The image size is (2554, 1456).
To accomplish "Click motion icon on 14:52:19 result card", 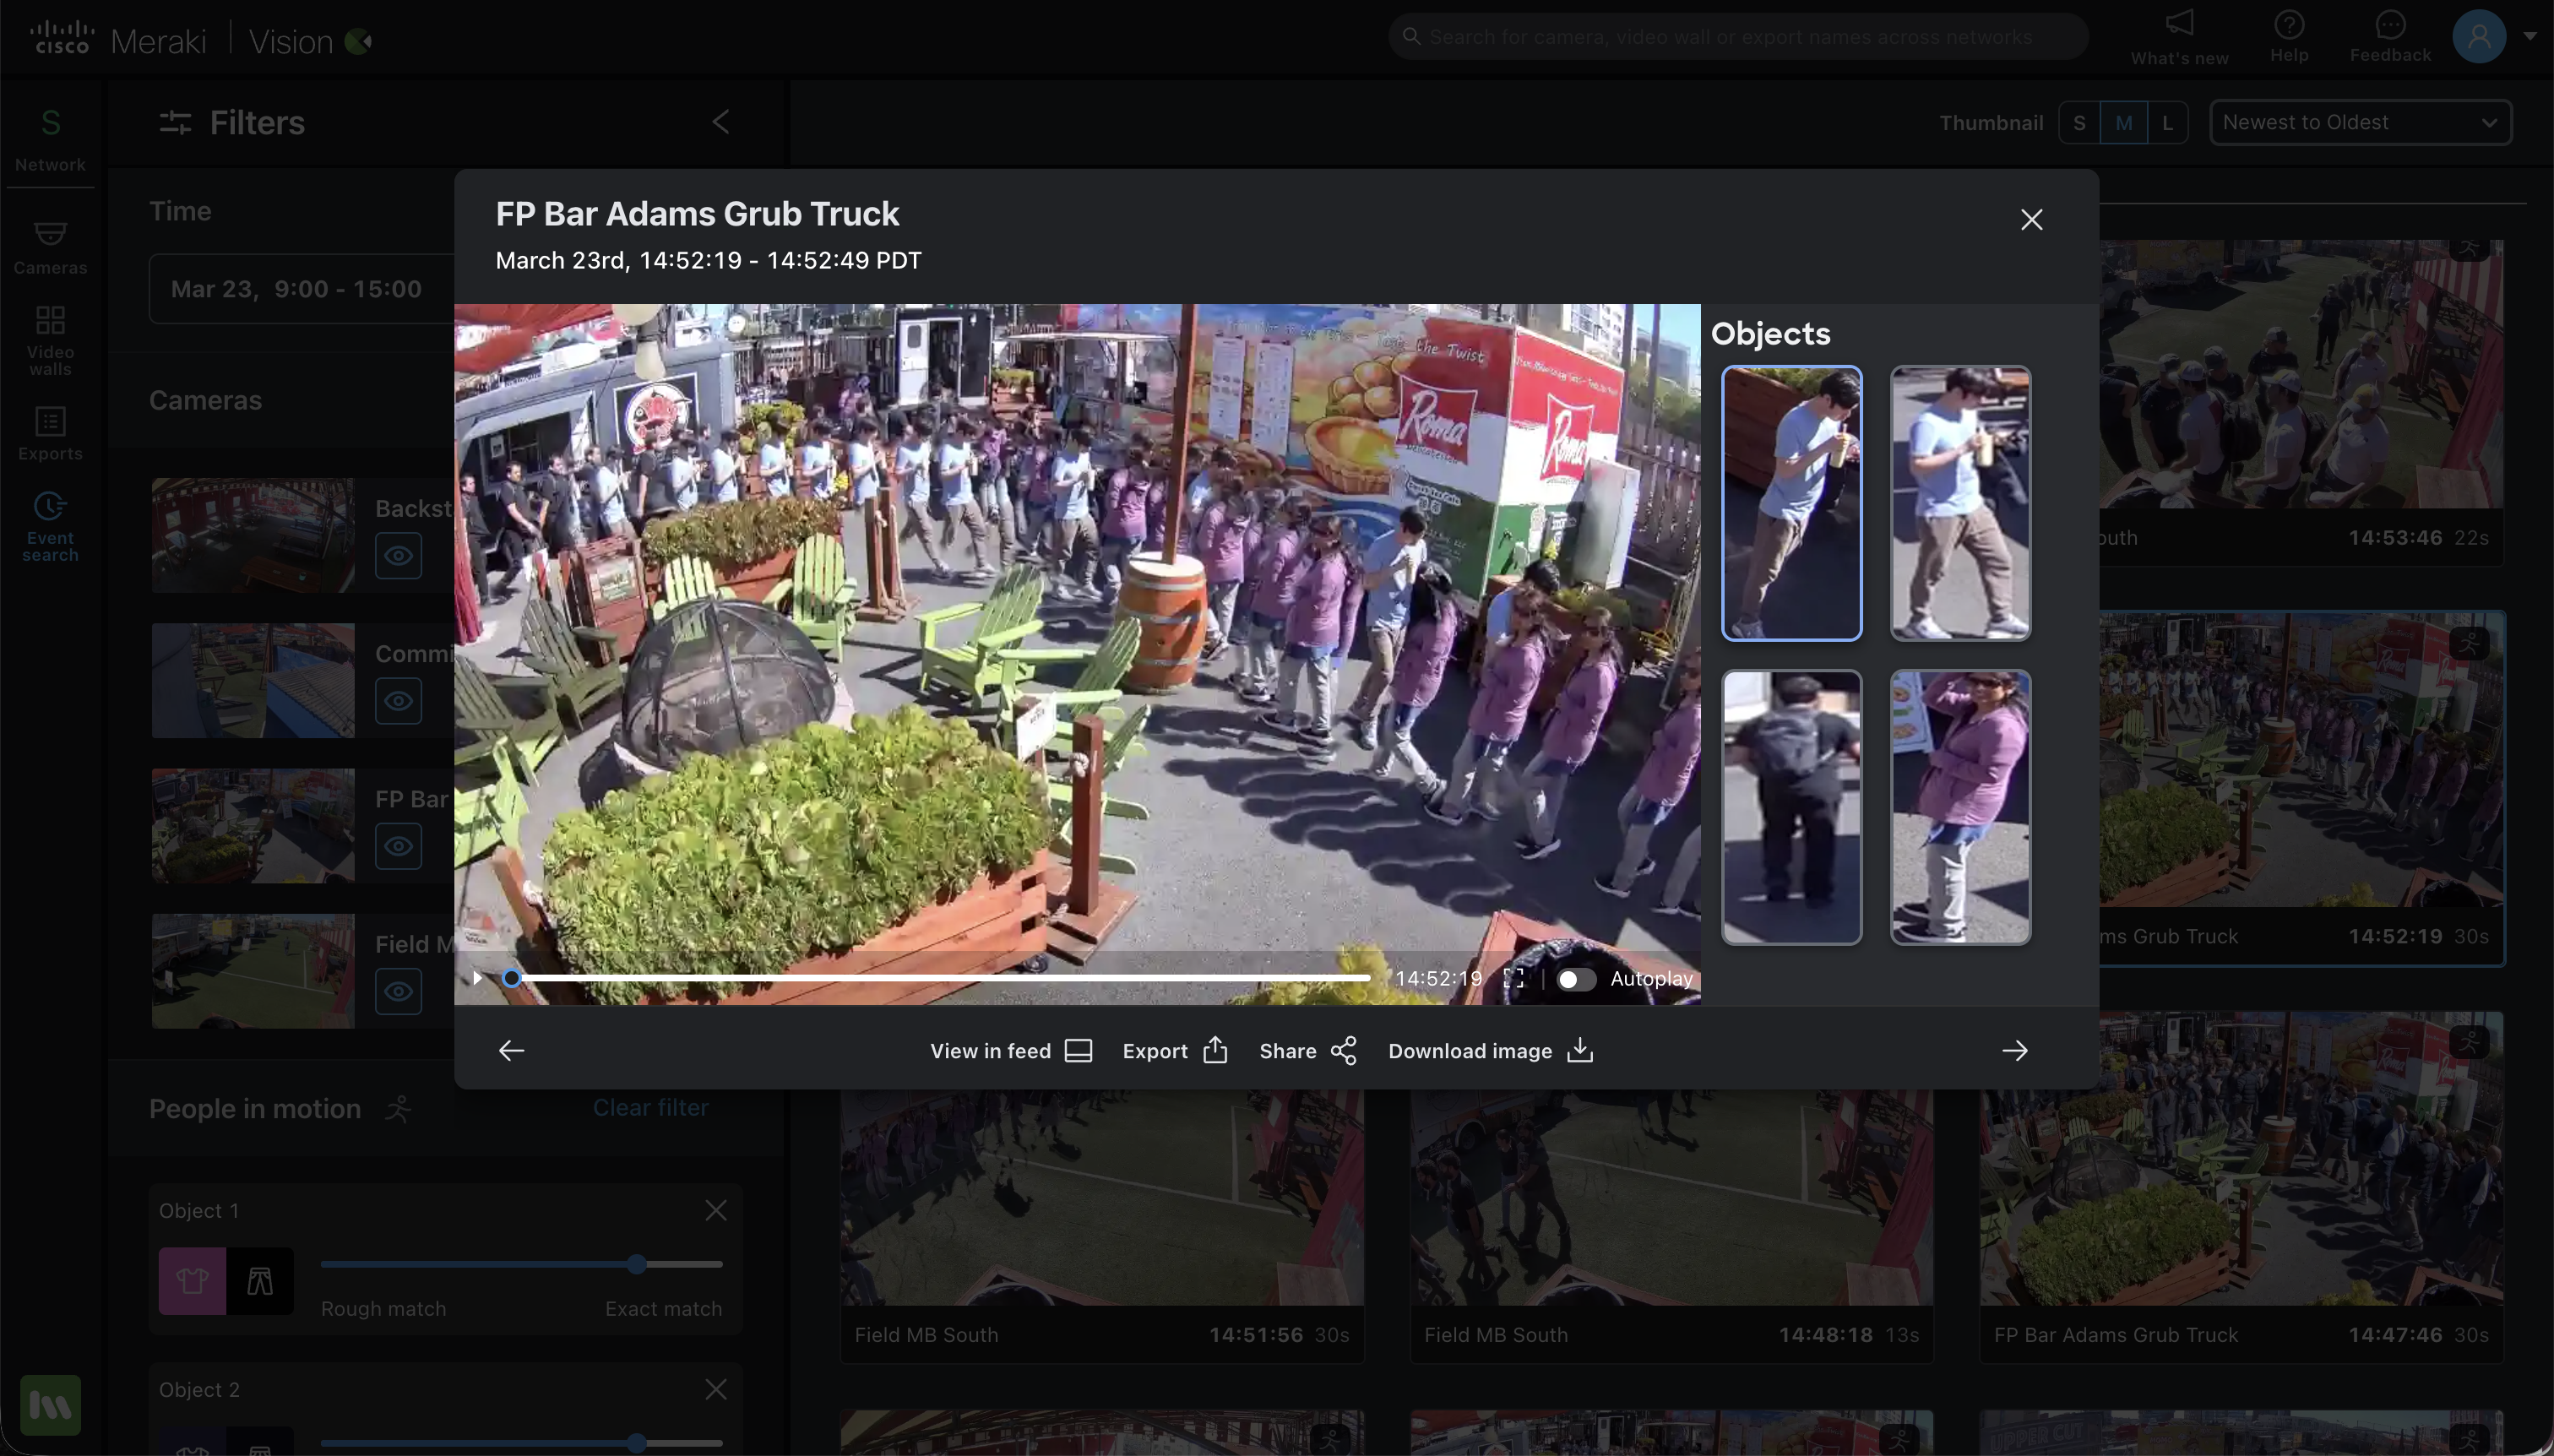I will (2470, 643).
